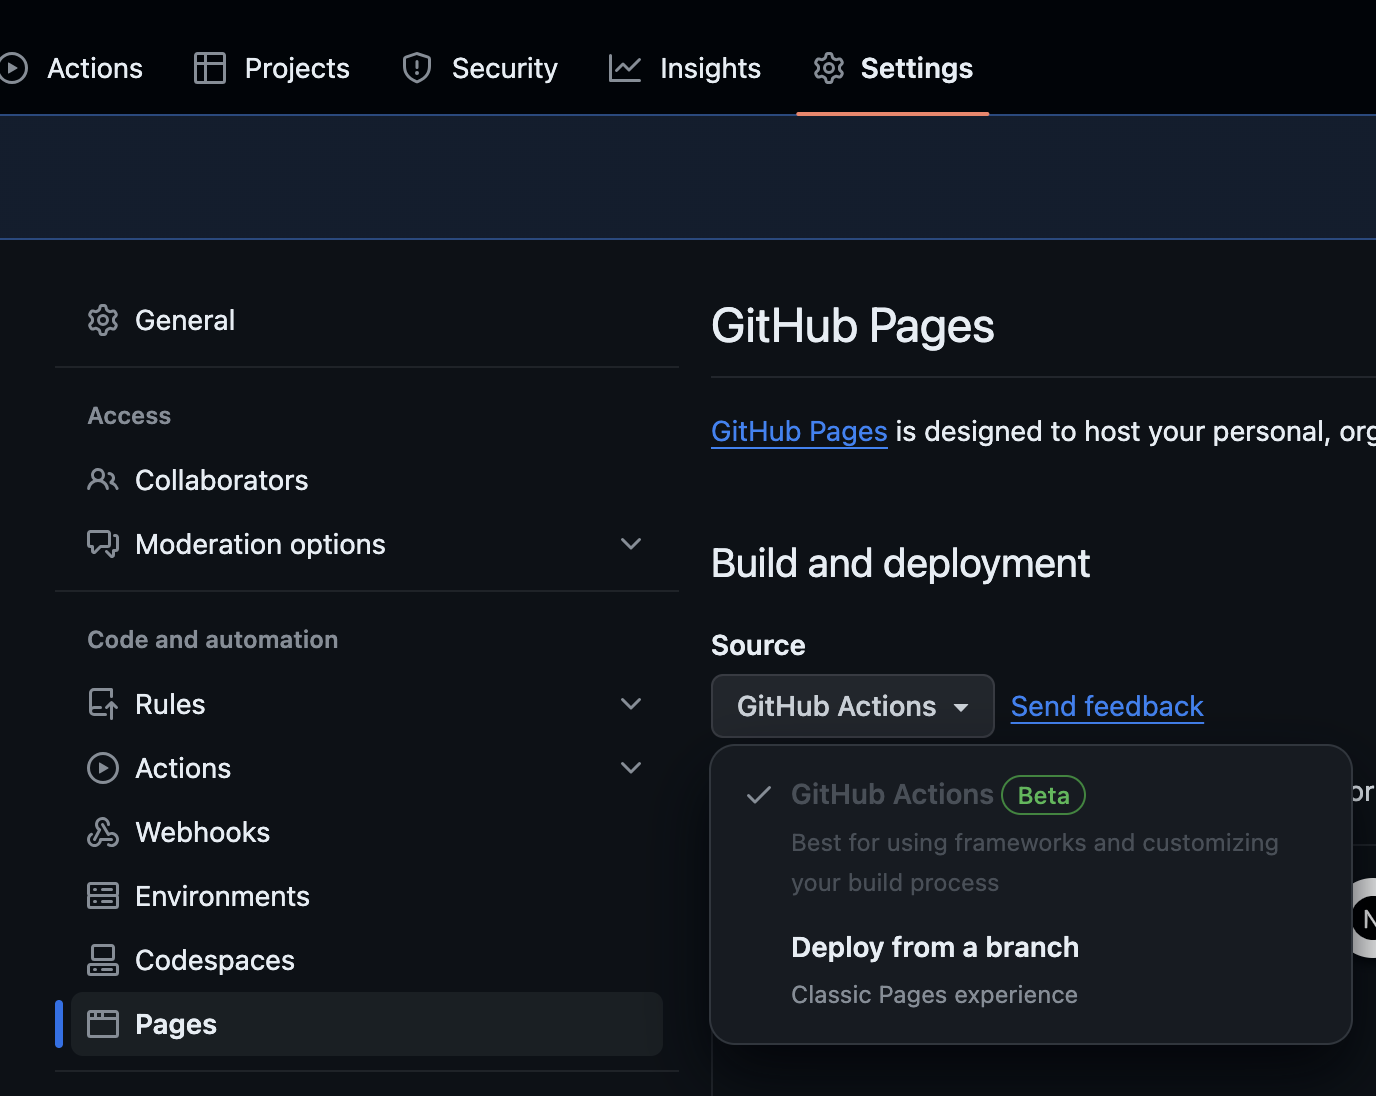Click the Send feedback link

click(x=1107, y=706)
